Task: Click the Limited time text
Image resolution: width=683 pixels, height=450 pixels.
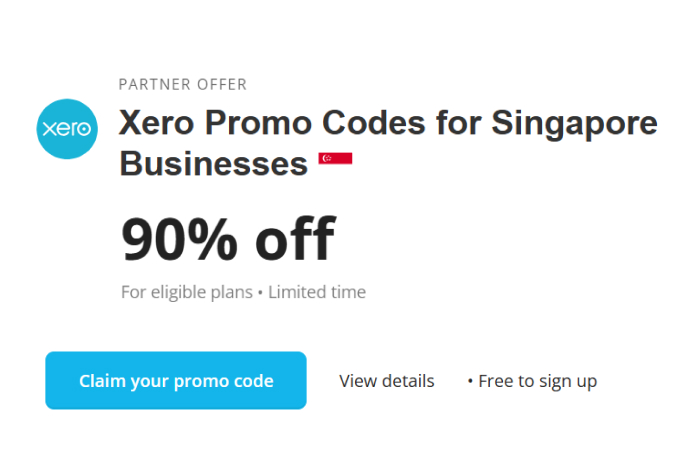Action: [x=317, y=293]
